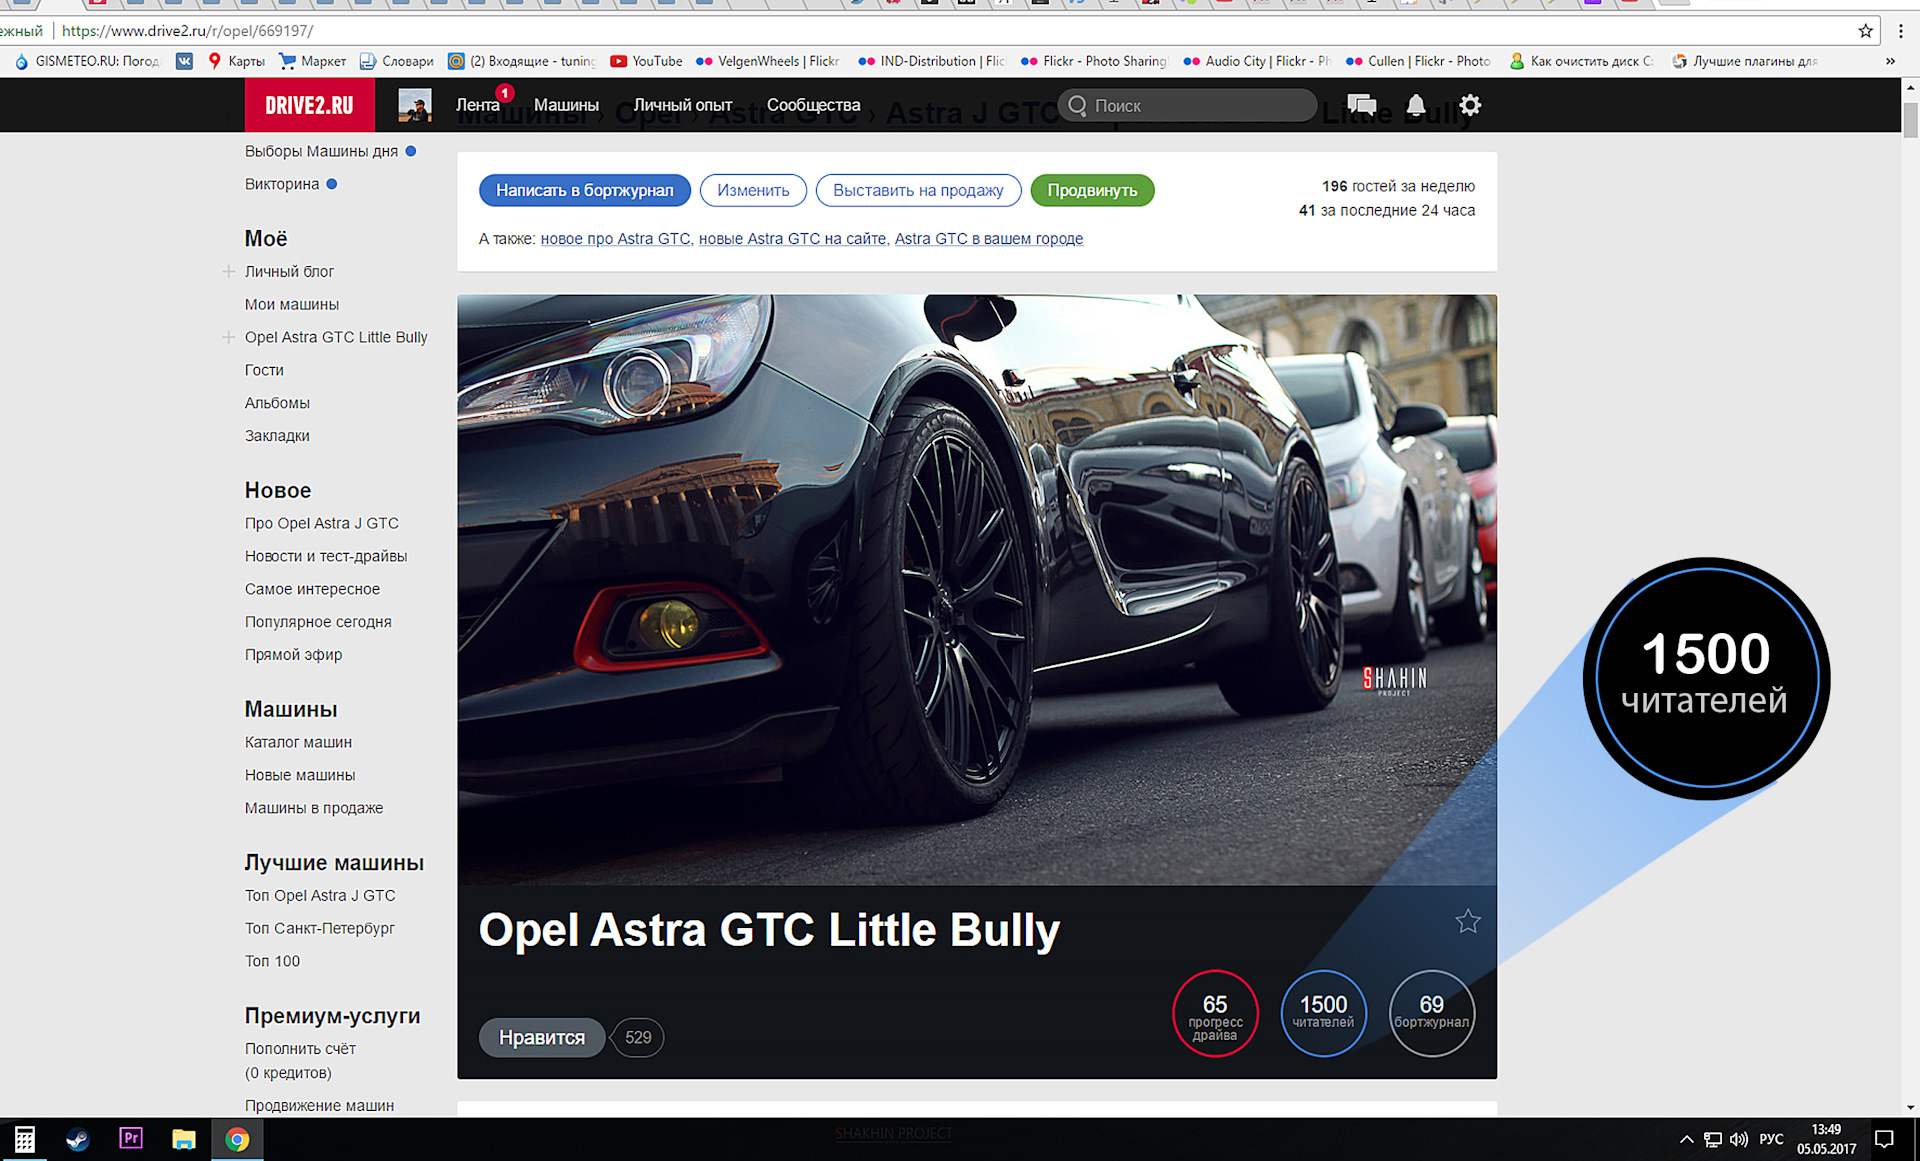This screenshot has width=1920, height=1161.
Task: Show hidden system tray icons
Action: coord(1686,1139)
